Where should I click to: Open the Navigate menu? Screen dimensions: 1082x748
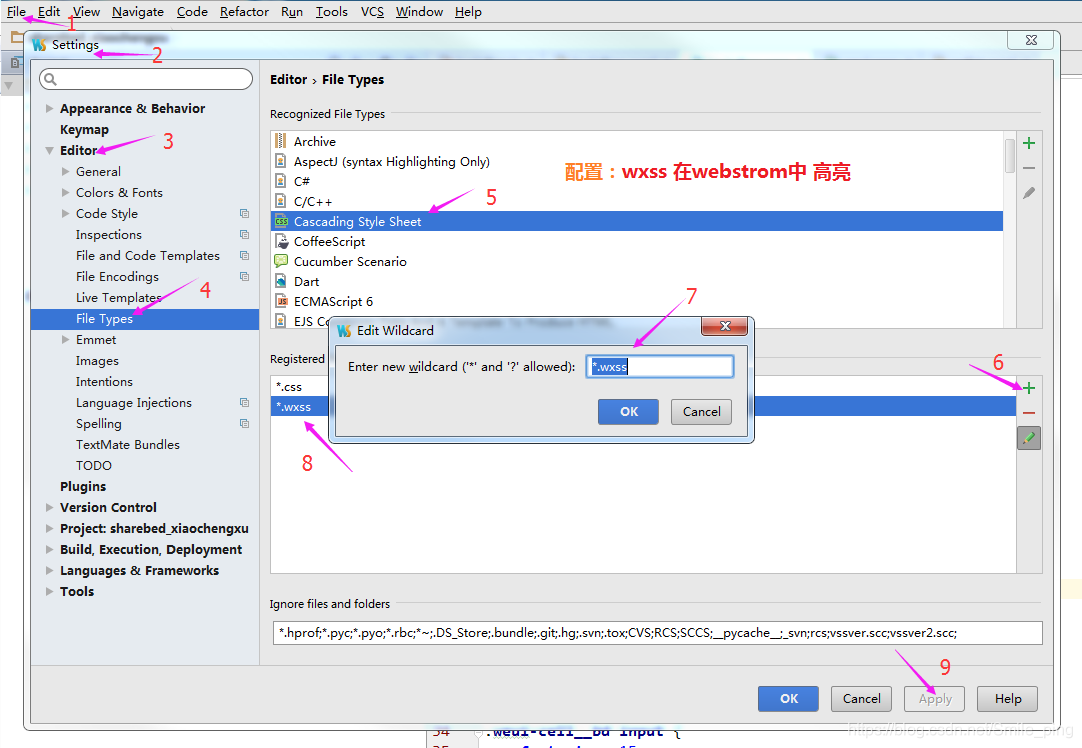(x=138, y=12)
